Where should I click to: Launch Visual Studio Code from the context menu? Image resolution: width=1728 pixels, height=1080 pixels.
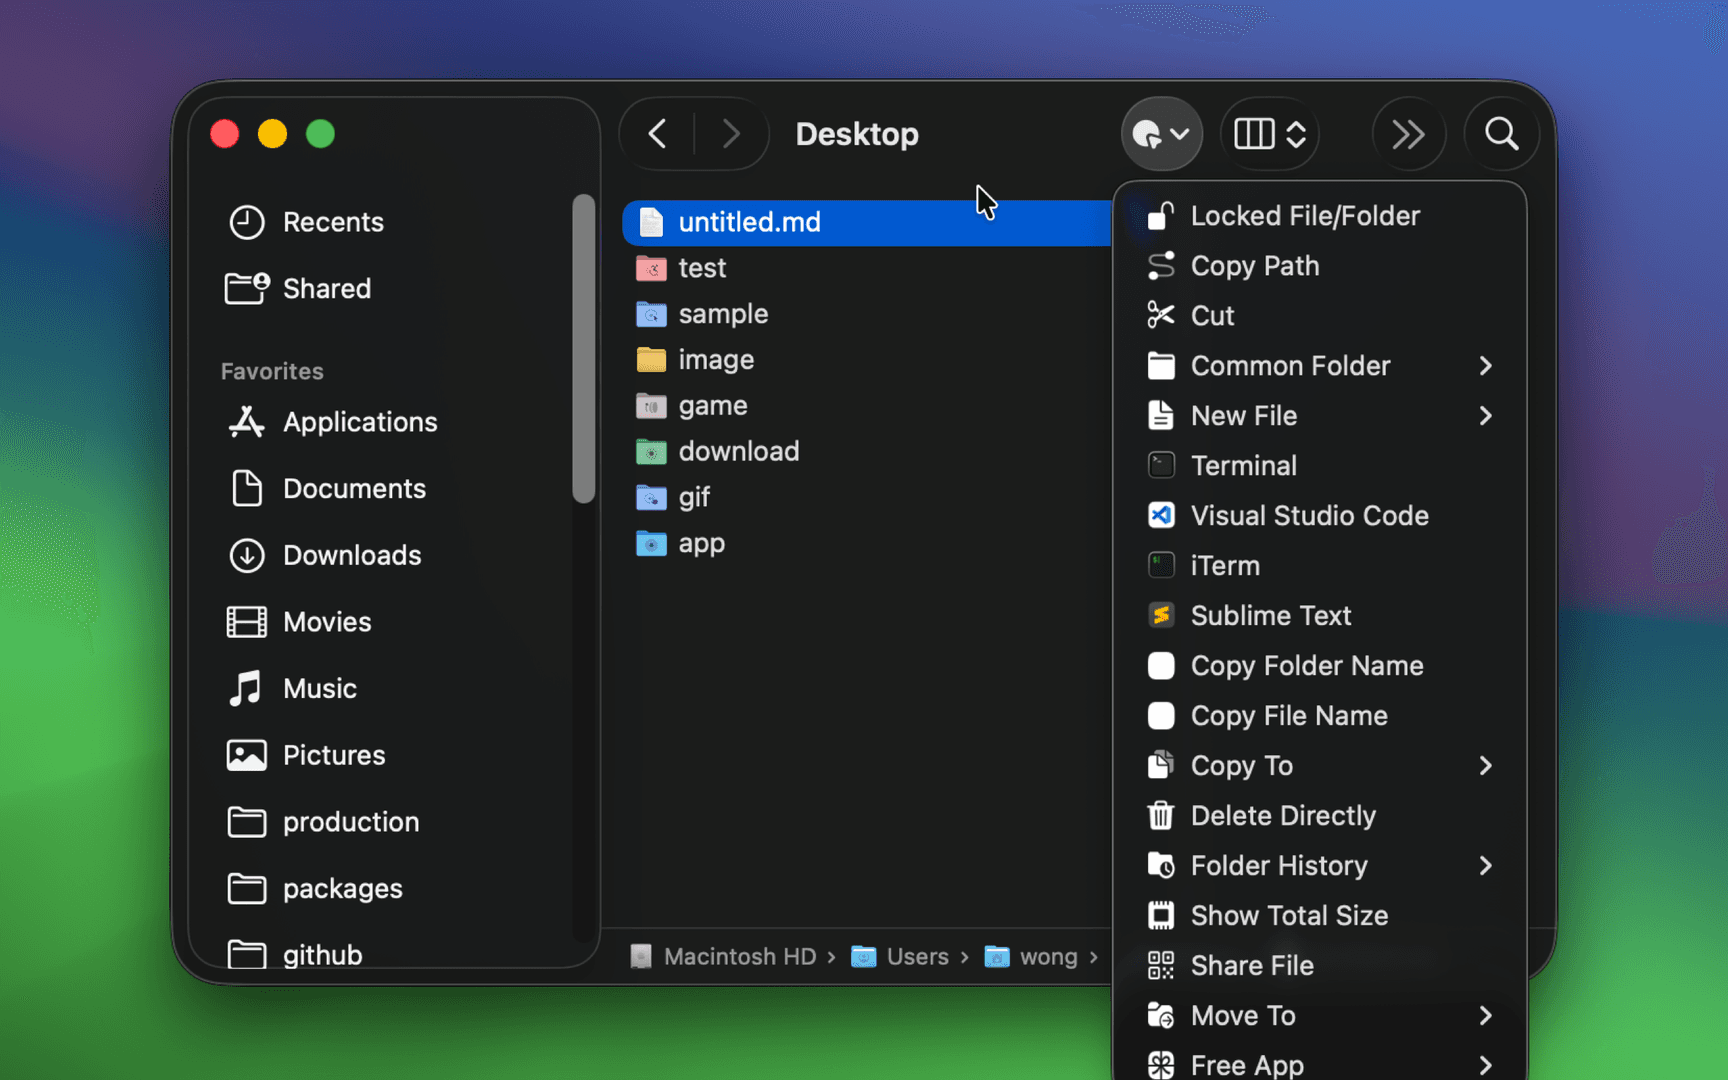point(1310,515)
